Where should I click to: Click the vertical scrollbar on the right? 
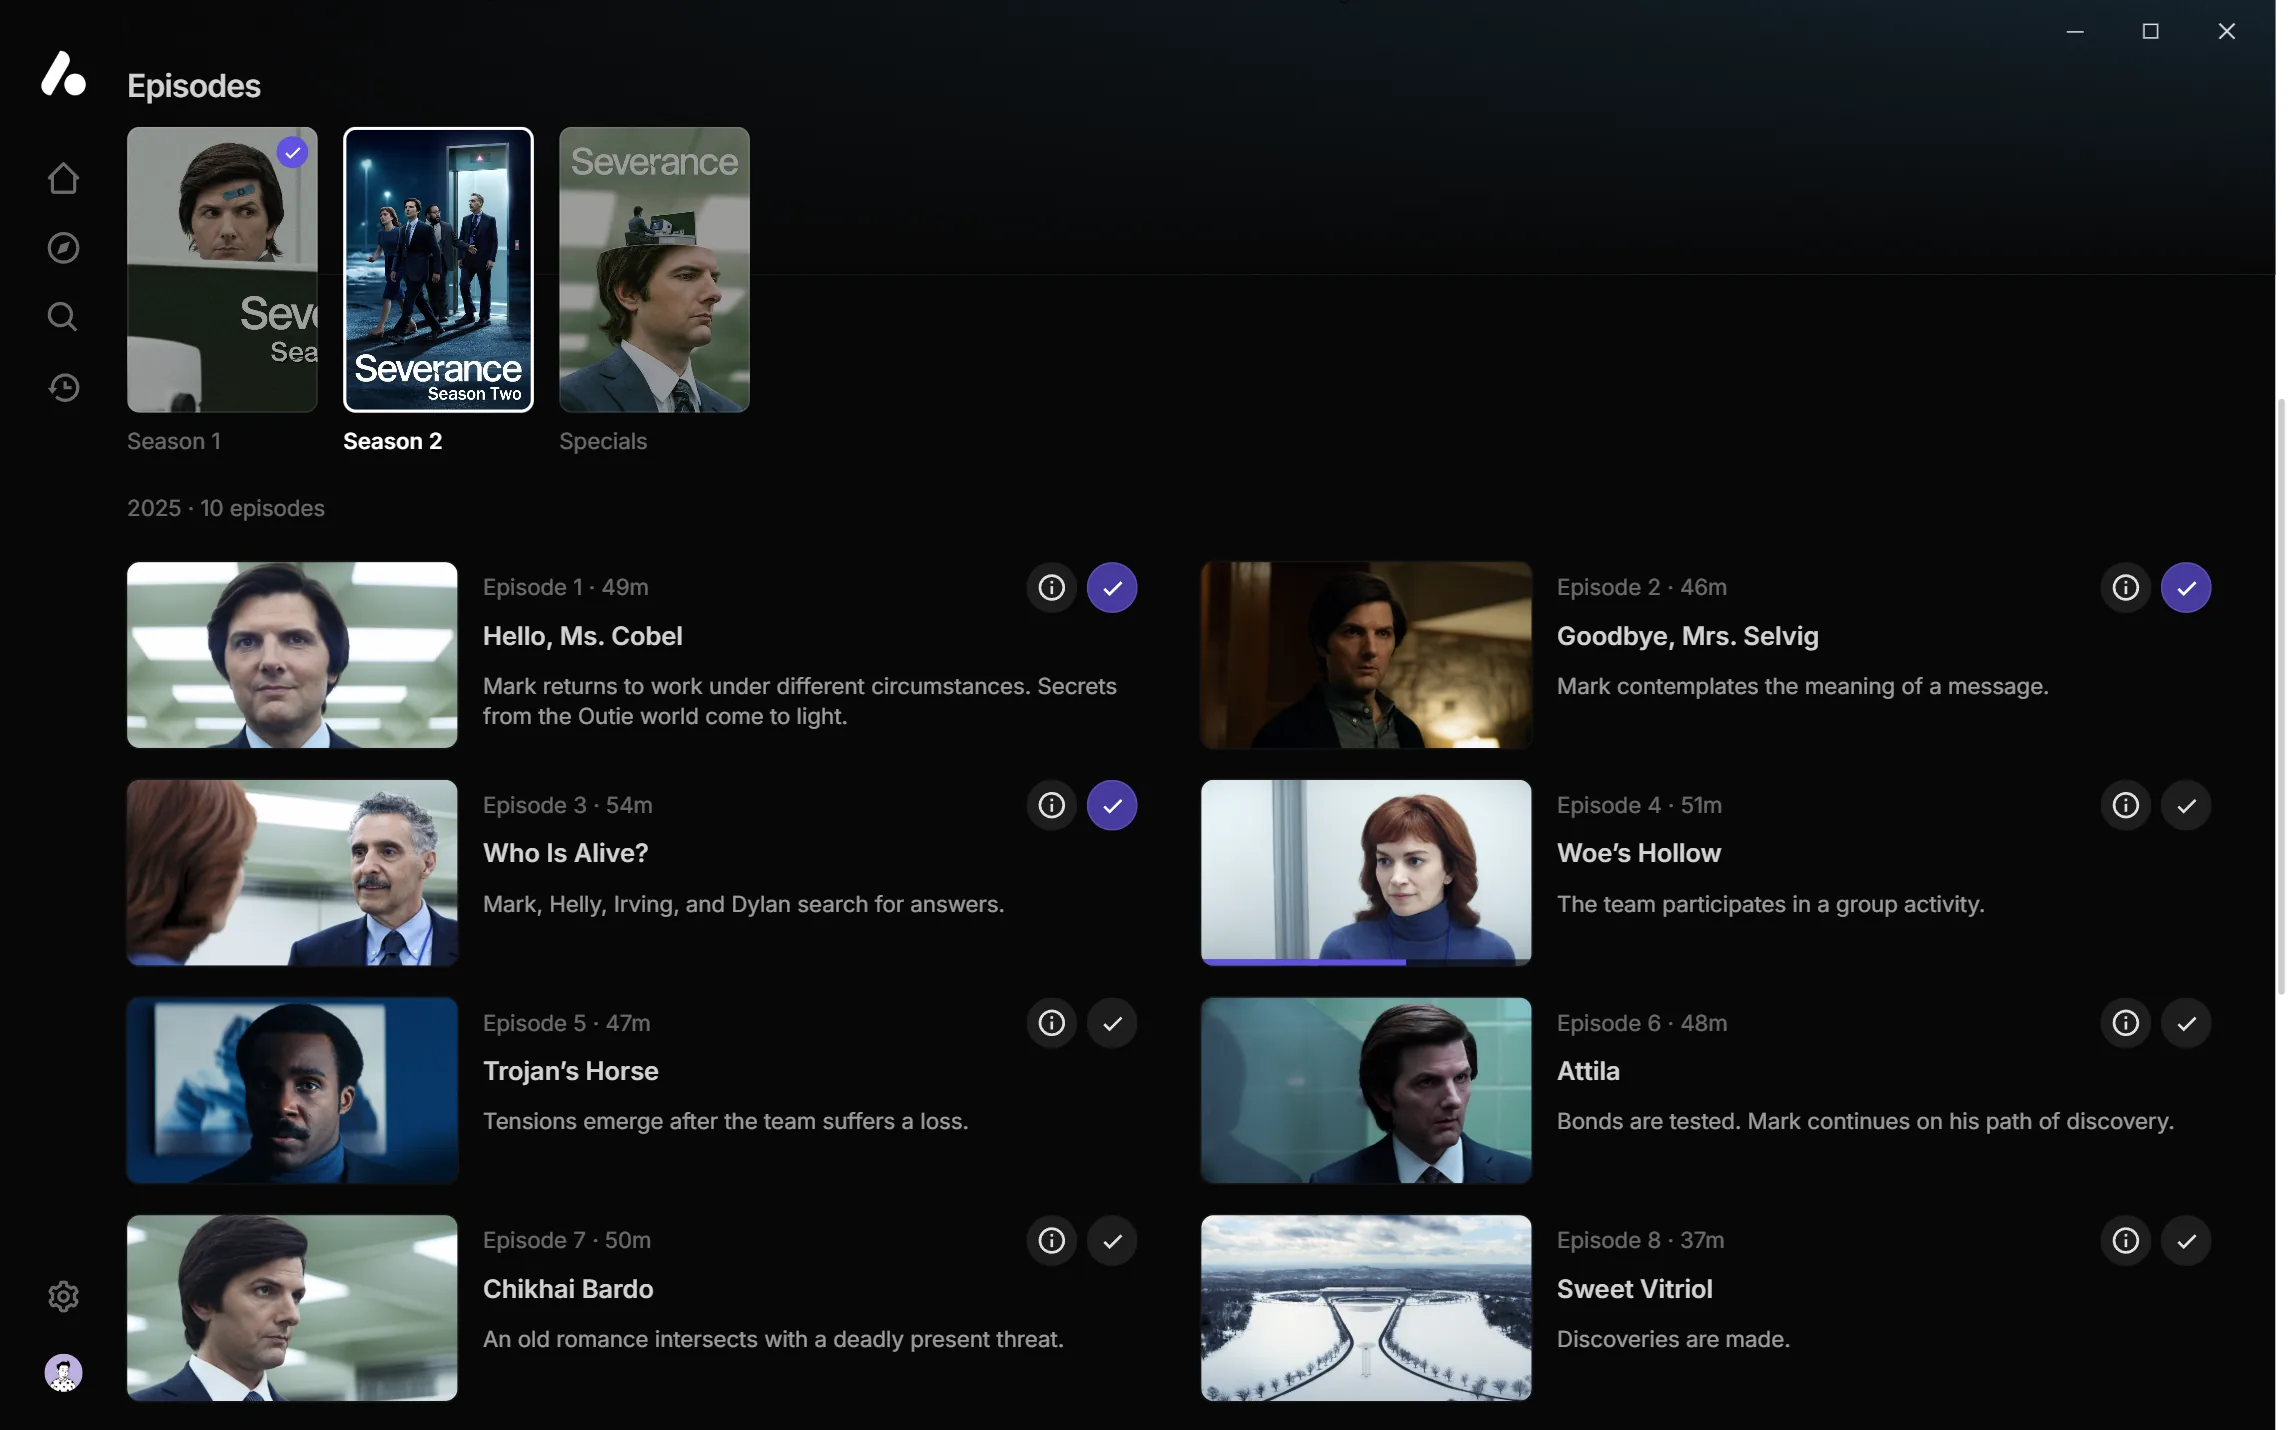point(2281,695)
